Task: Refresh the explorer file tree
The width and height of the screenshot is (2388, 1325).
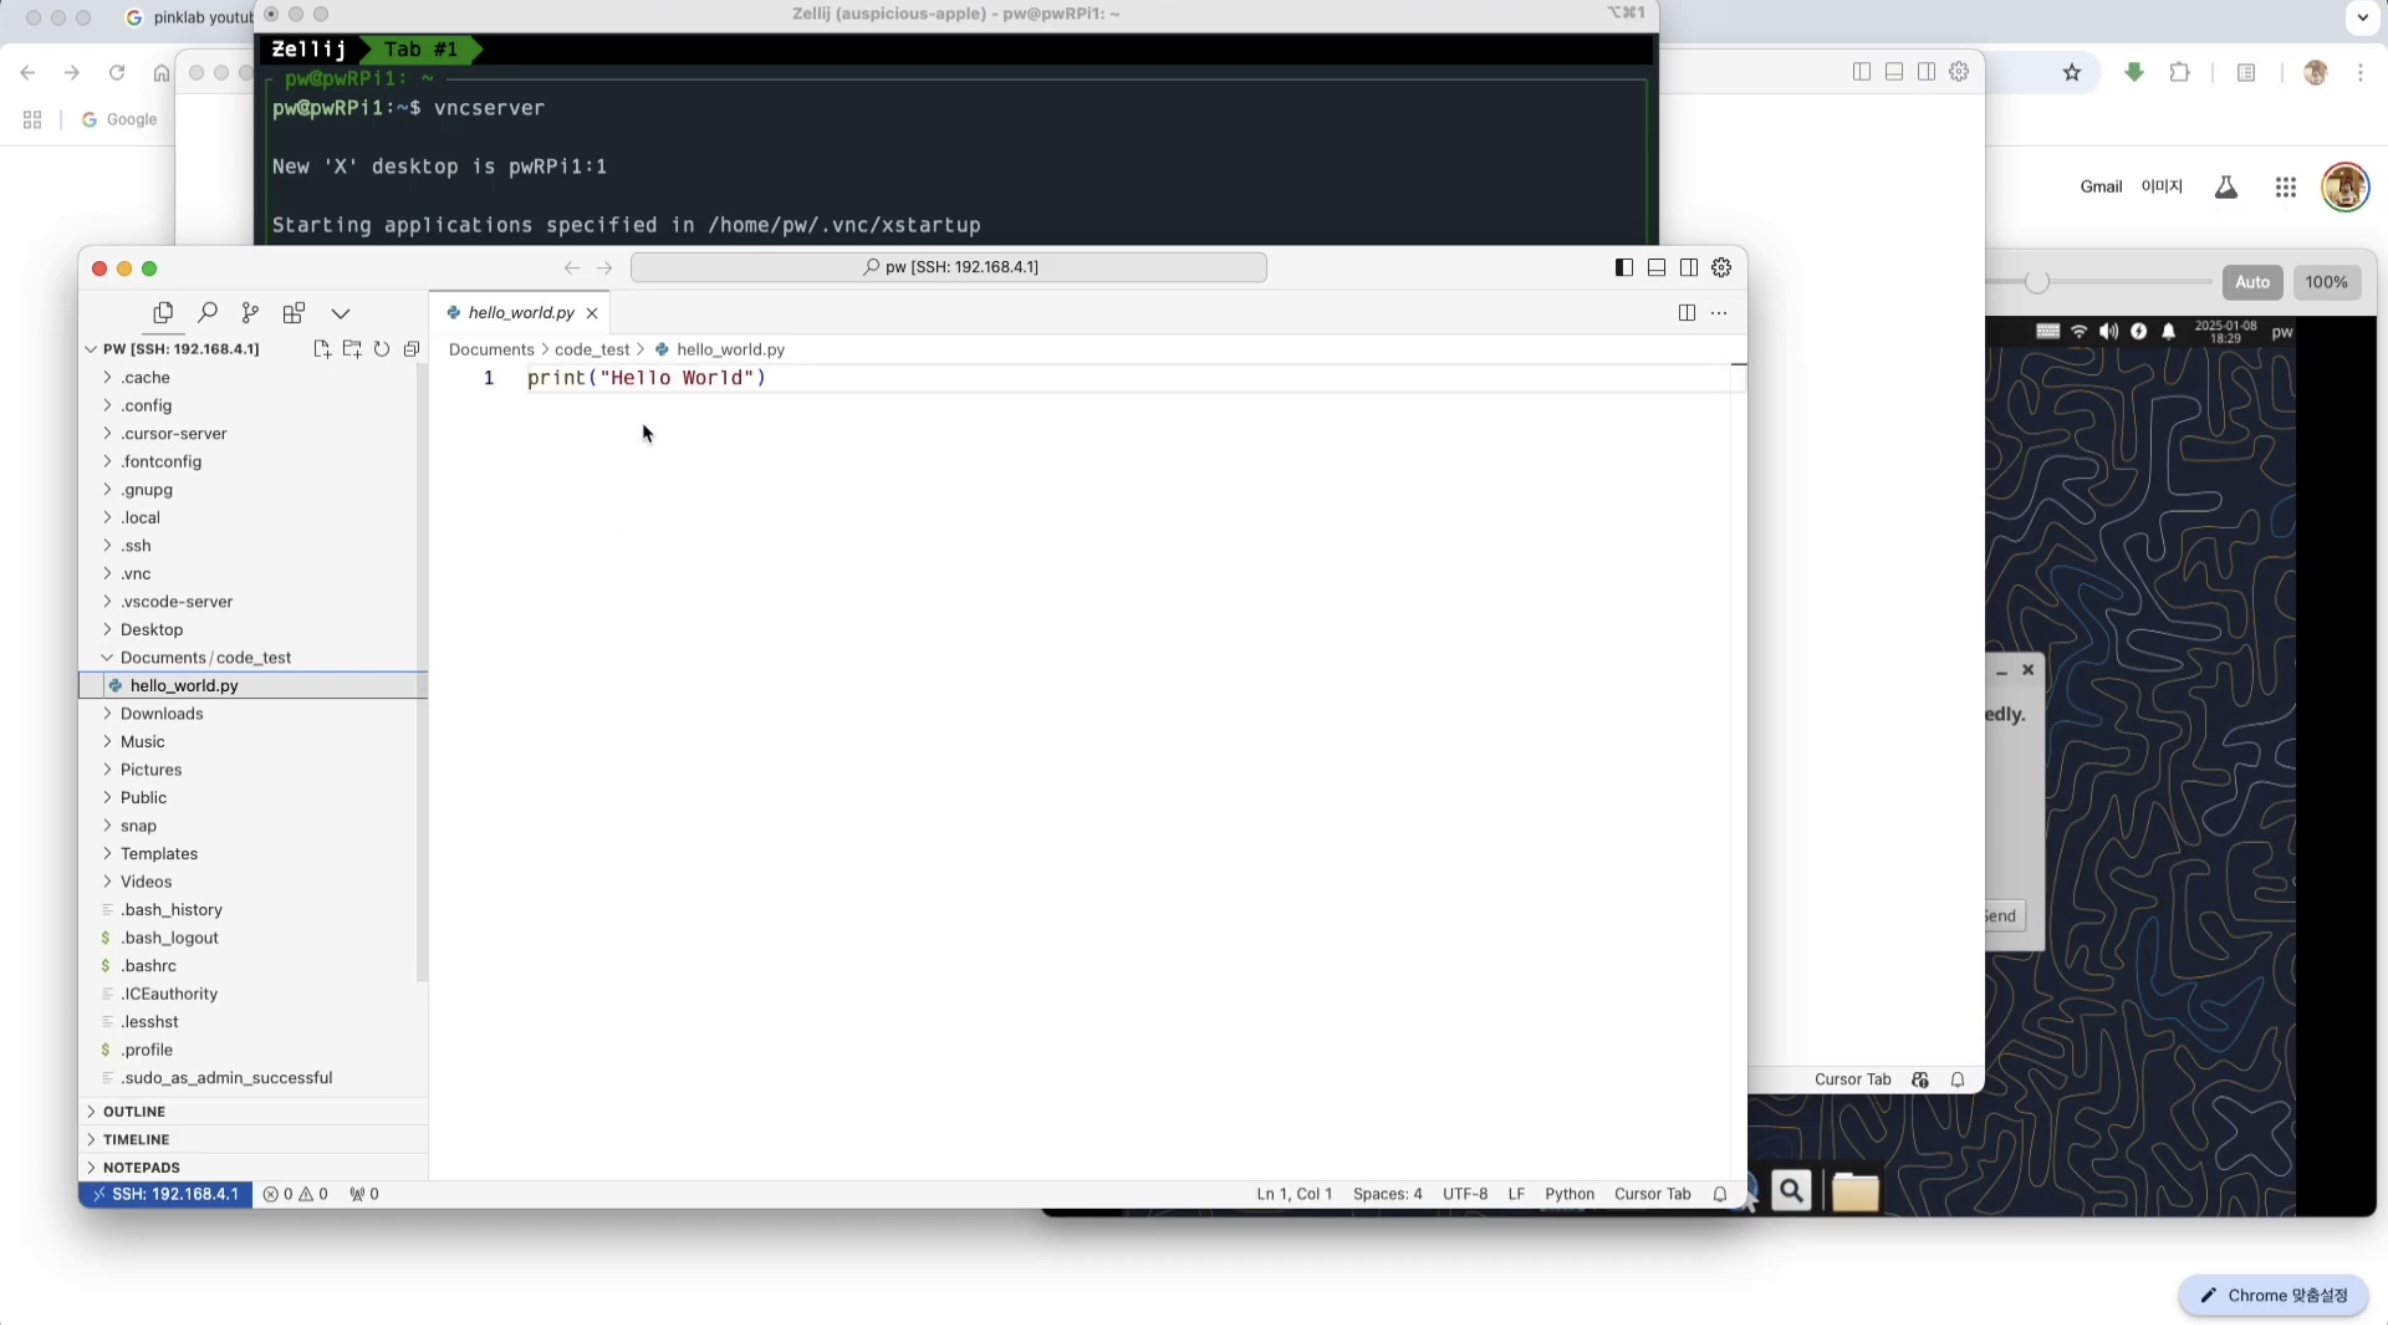Action: tap(382, 349)
